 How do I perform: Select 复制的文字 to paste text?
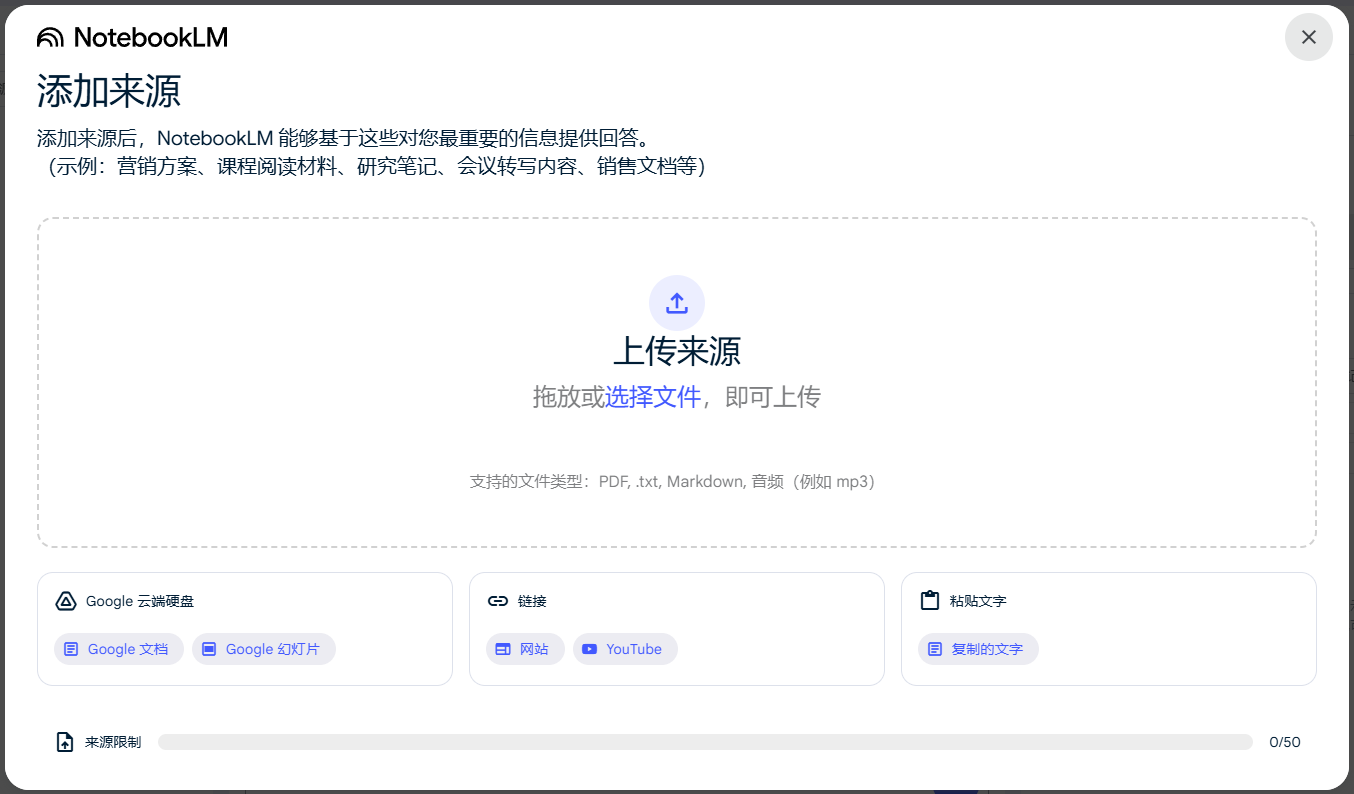pyautogui.click(x=978, y=649)
